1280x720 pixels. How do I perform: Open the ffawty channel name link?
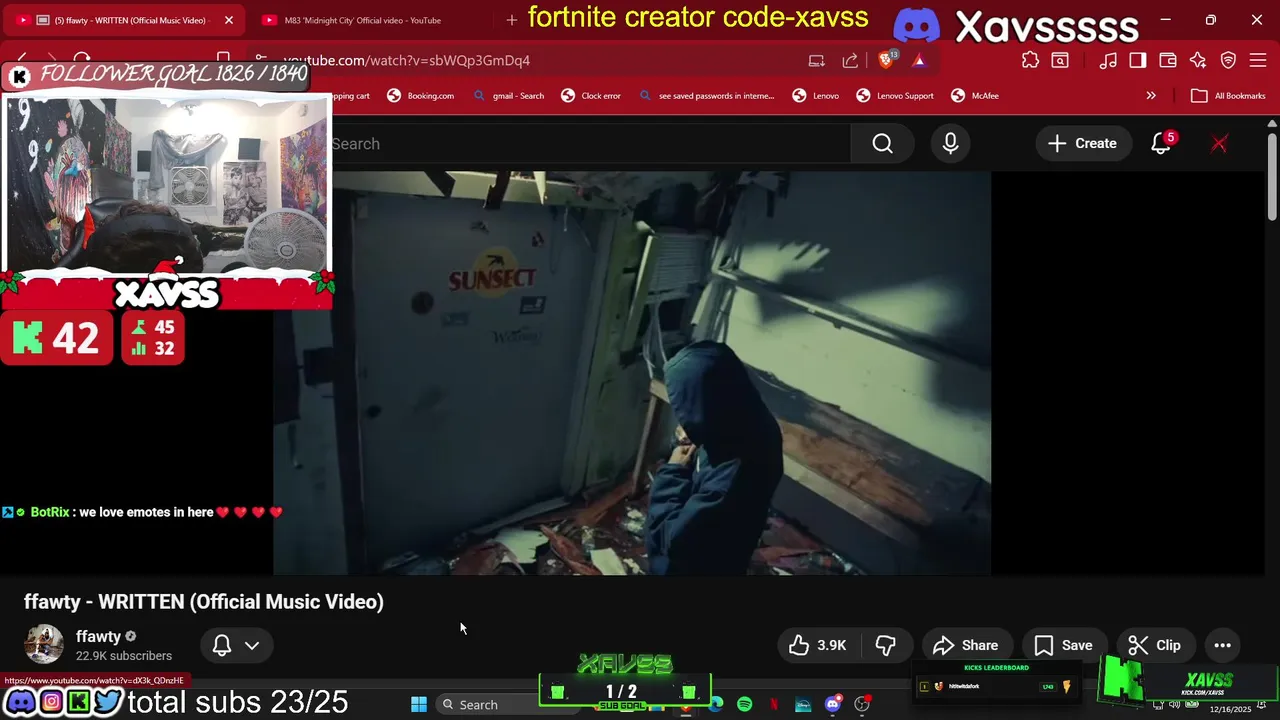pos(98,637)
